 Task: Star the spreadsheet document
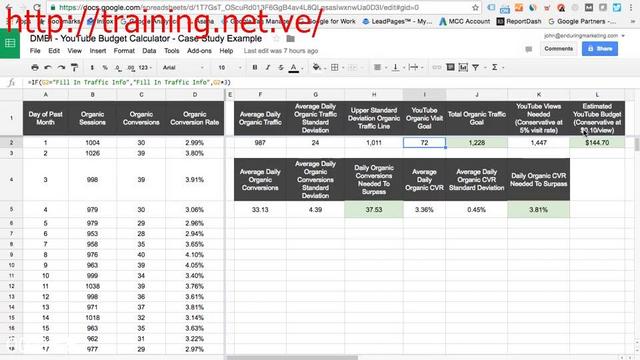[276, 39]
